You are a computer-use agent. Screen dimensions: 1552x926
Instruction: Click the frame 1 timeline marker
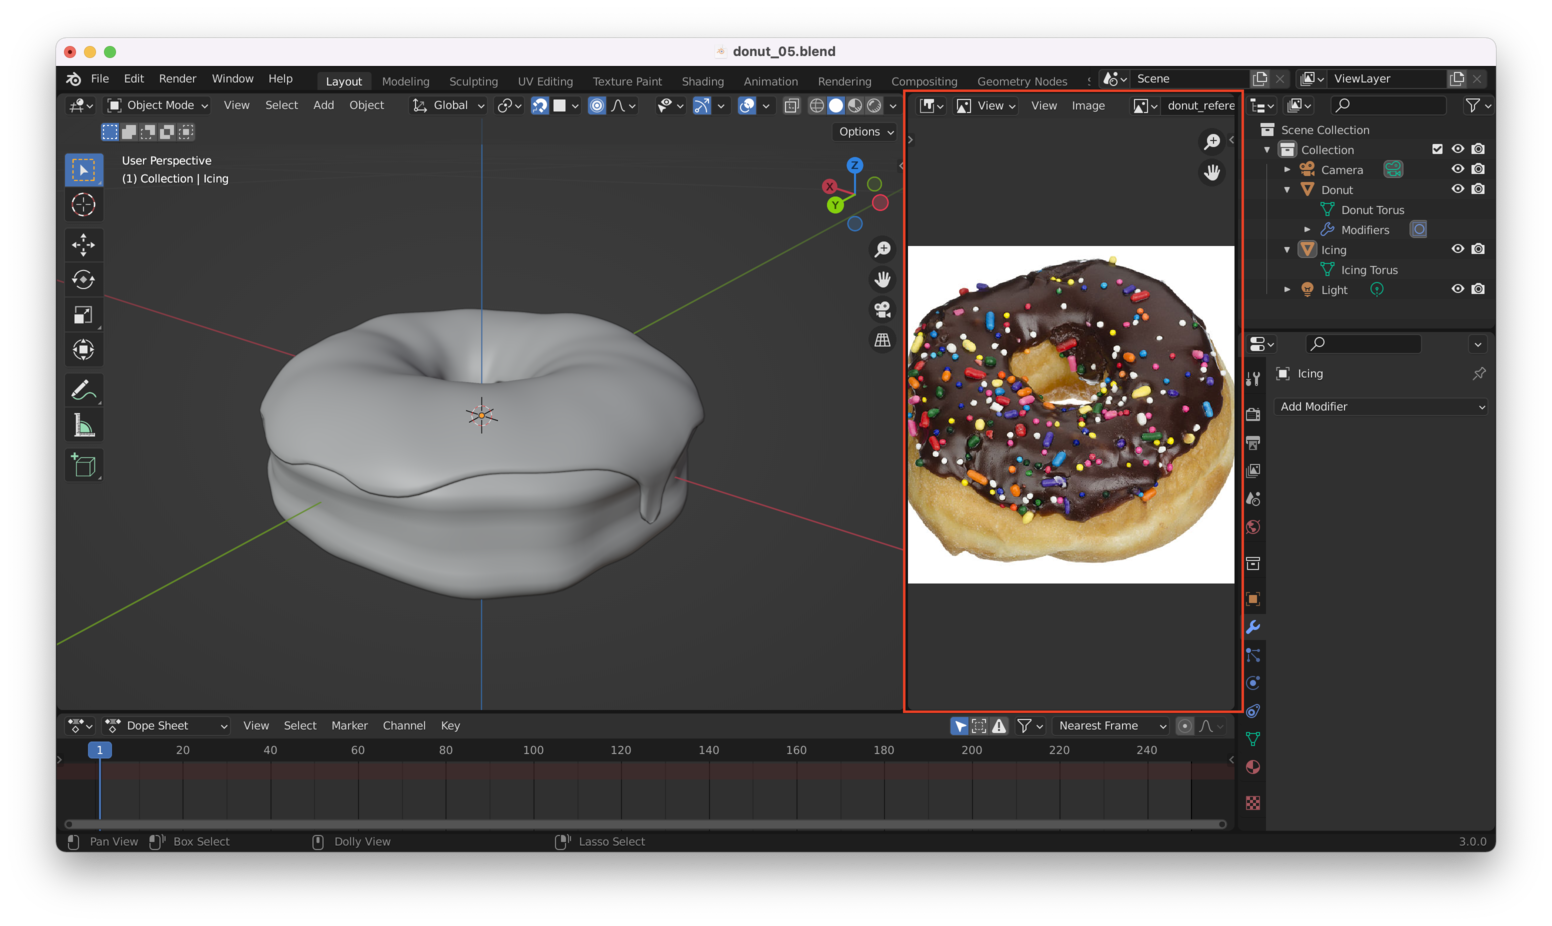click(100, 750)
